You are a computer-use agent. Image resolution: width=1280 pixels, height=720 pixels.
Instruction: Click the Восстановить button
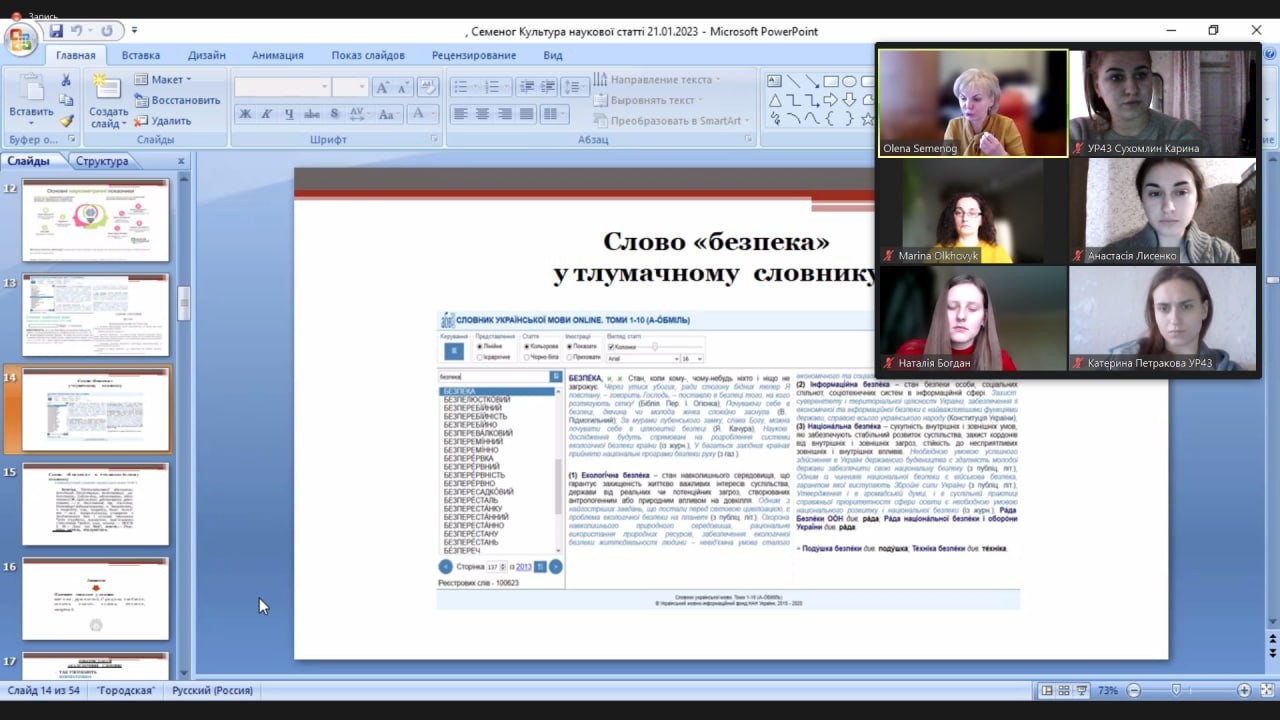pos(177,100)
